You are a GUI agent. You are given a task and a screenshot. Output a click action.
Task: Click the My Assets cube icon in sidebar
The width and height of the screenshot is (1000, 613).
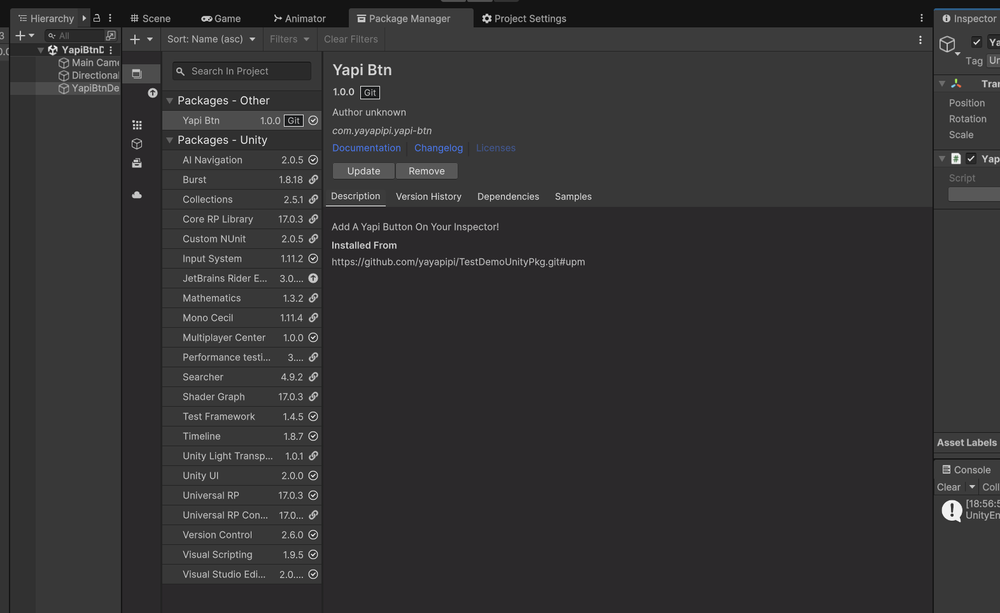pos(136,143)
